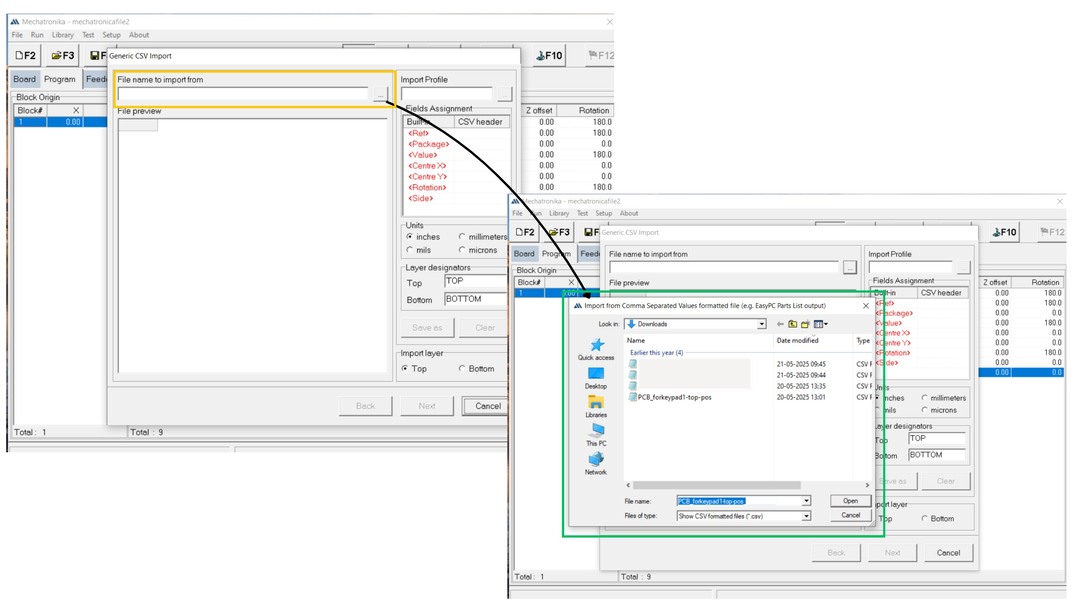Image resolution: width=1080 pixels, height=600 pixels.
Task: Open the Setup menu in left window
Action: (x=112, y=35)
